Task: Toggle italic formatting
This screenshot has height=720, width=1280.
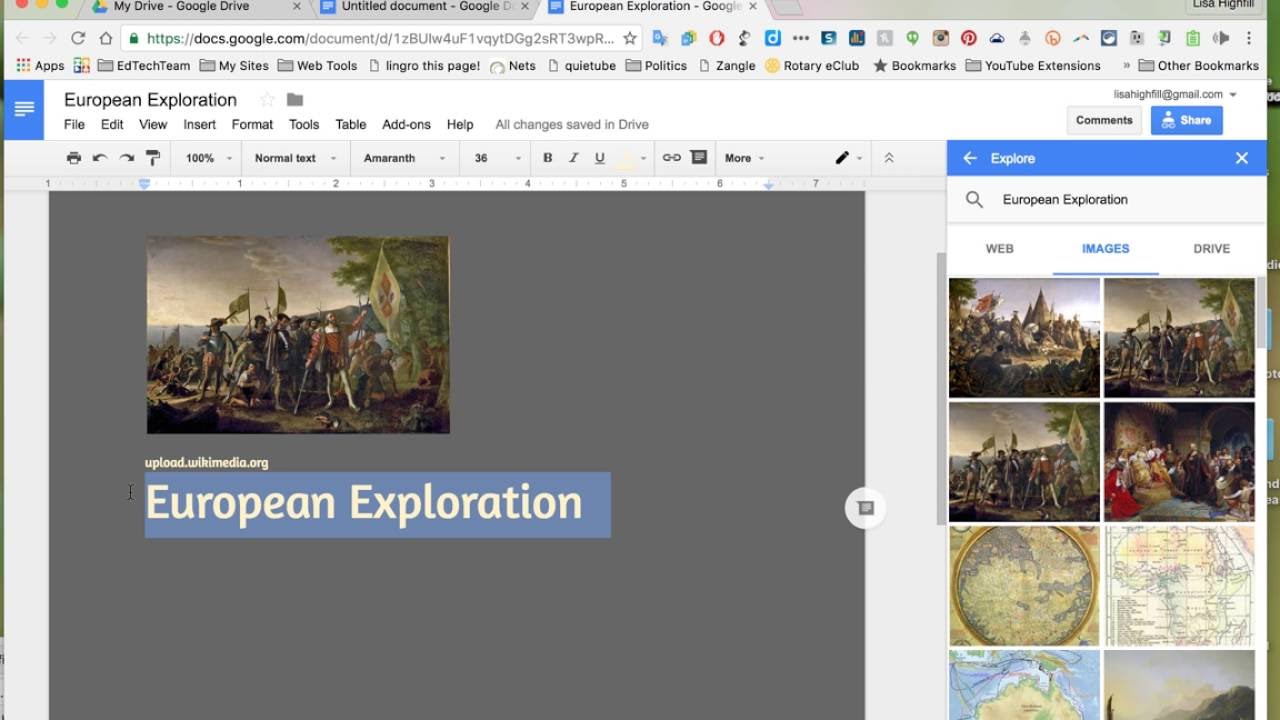Action: (573, 158)
